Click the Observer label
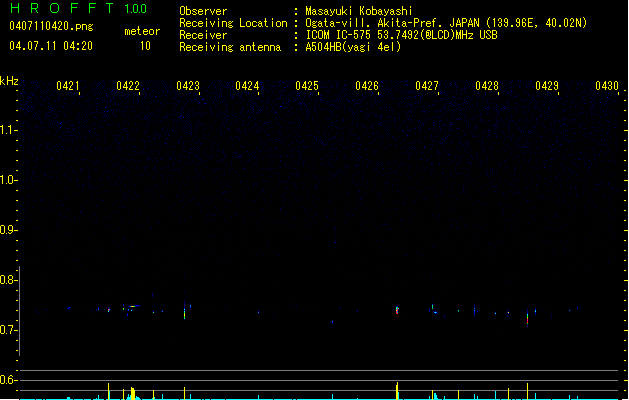The height and width of the screenshot is (400, 629). click(203, 11)
